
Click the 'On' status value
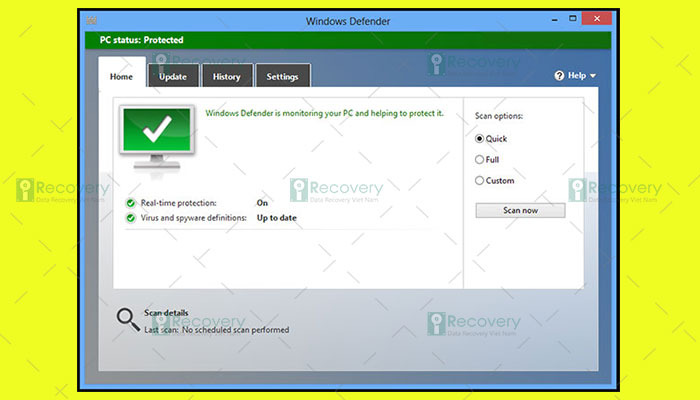262,203
